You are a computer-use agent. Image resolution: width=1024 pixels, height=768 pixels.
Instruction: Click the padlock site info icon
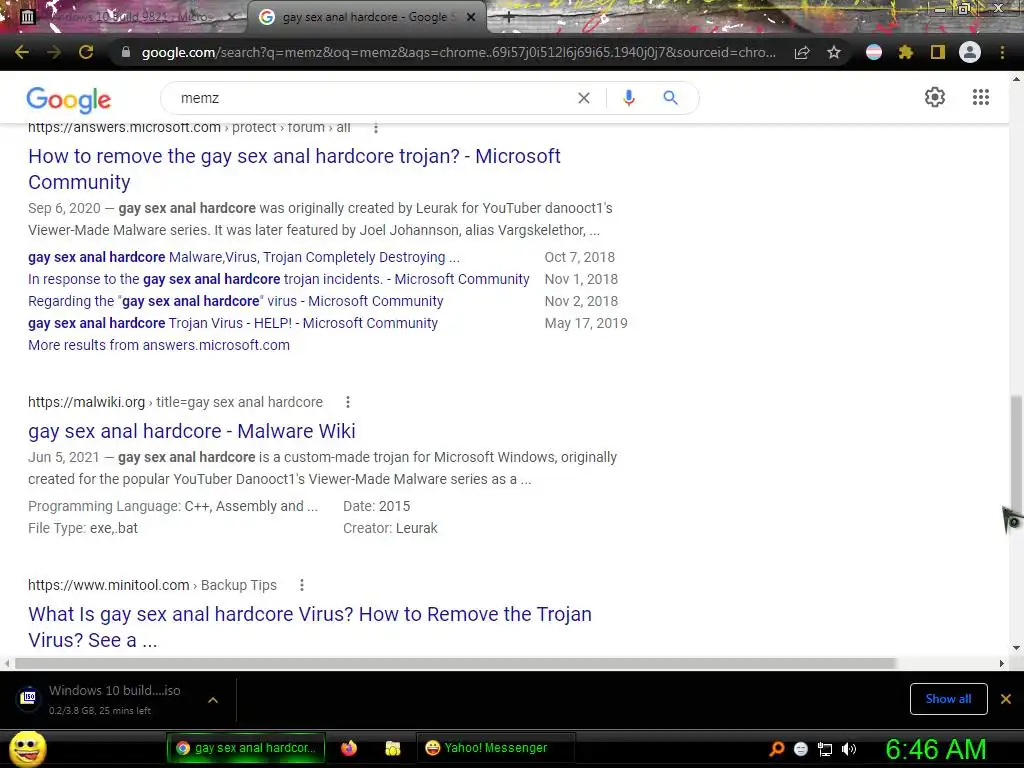pos(125,52)
